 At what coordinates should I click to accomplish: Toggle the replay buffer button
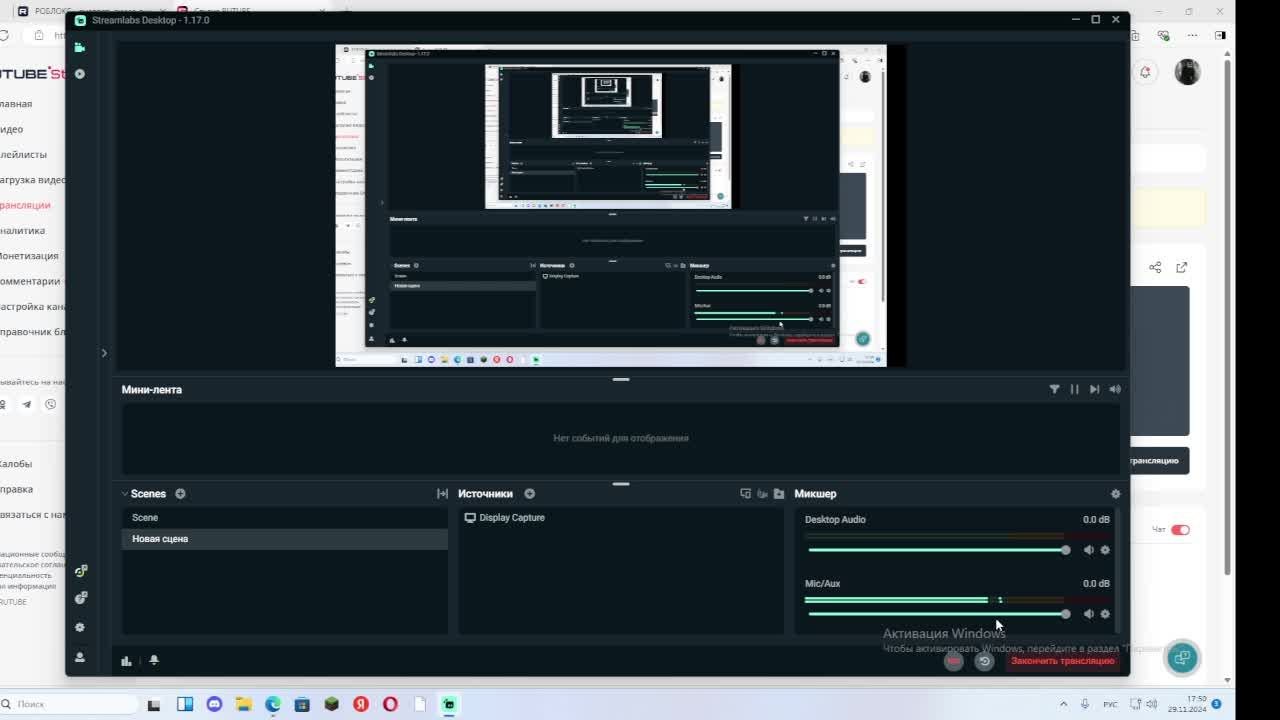coord(984,661)
